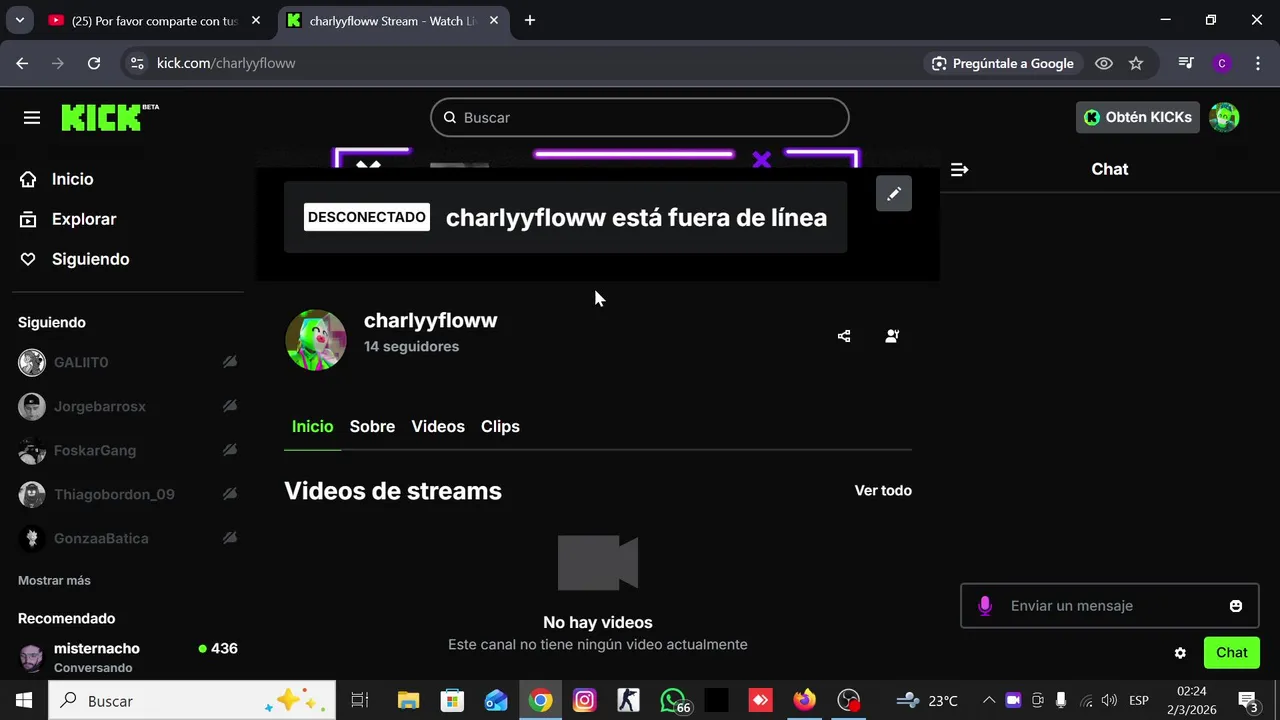Open the user avatar menu in Kick header
The width and height of the screenshot is (1280, 720).
1224,117
